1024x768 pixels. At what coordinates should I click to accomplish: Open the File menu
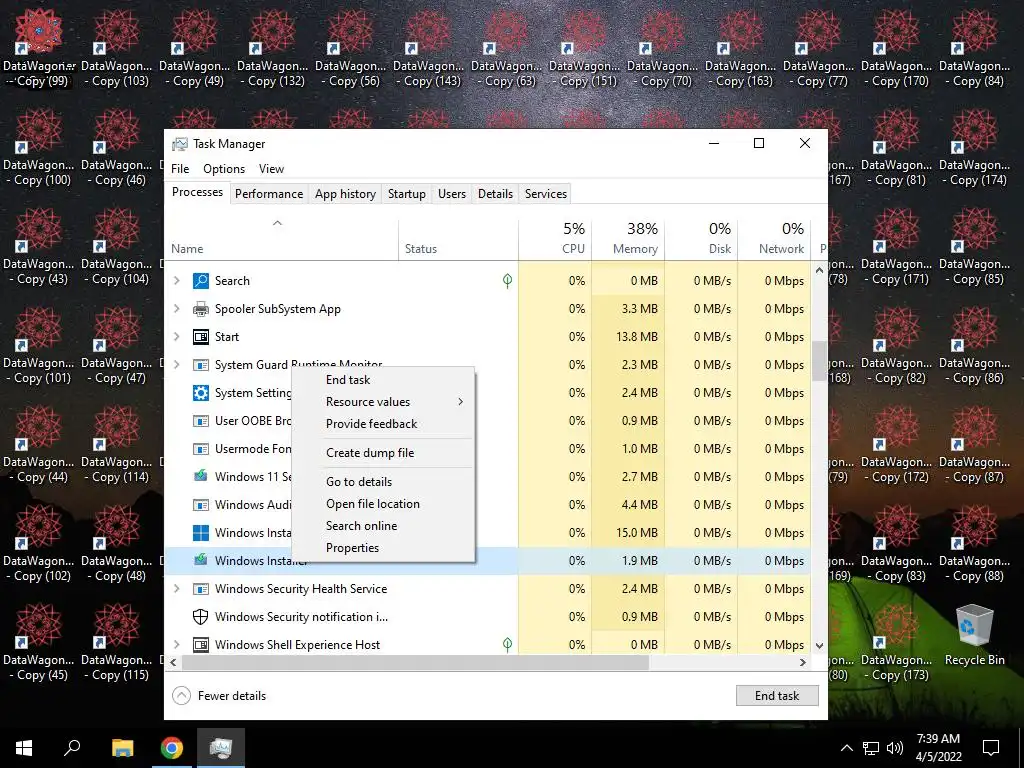(180, 168)
